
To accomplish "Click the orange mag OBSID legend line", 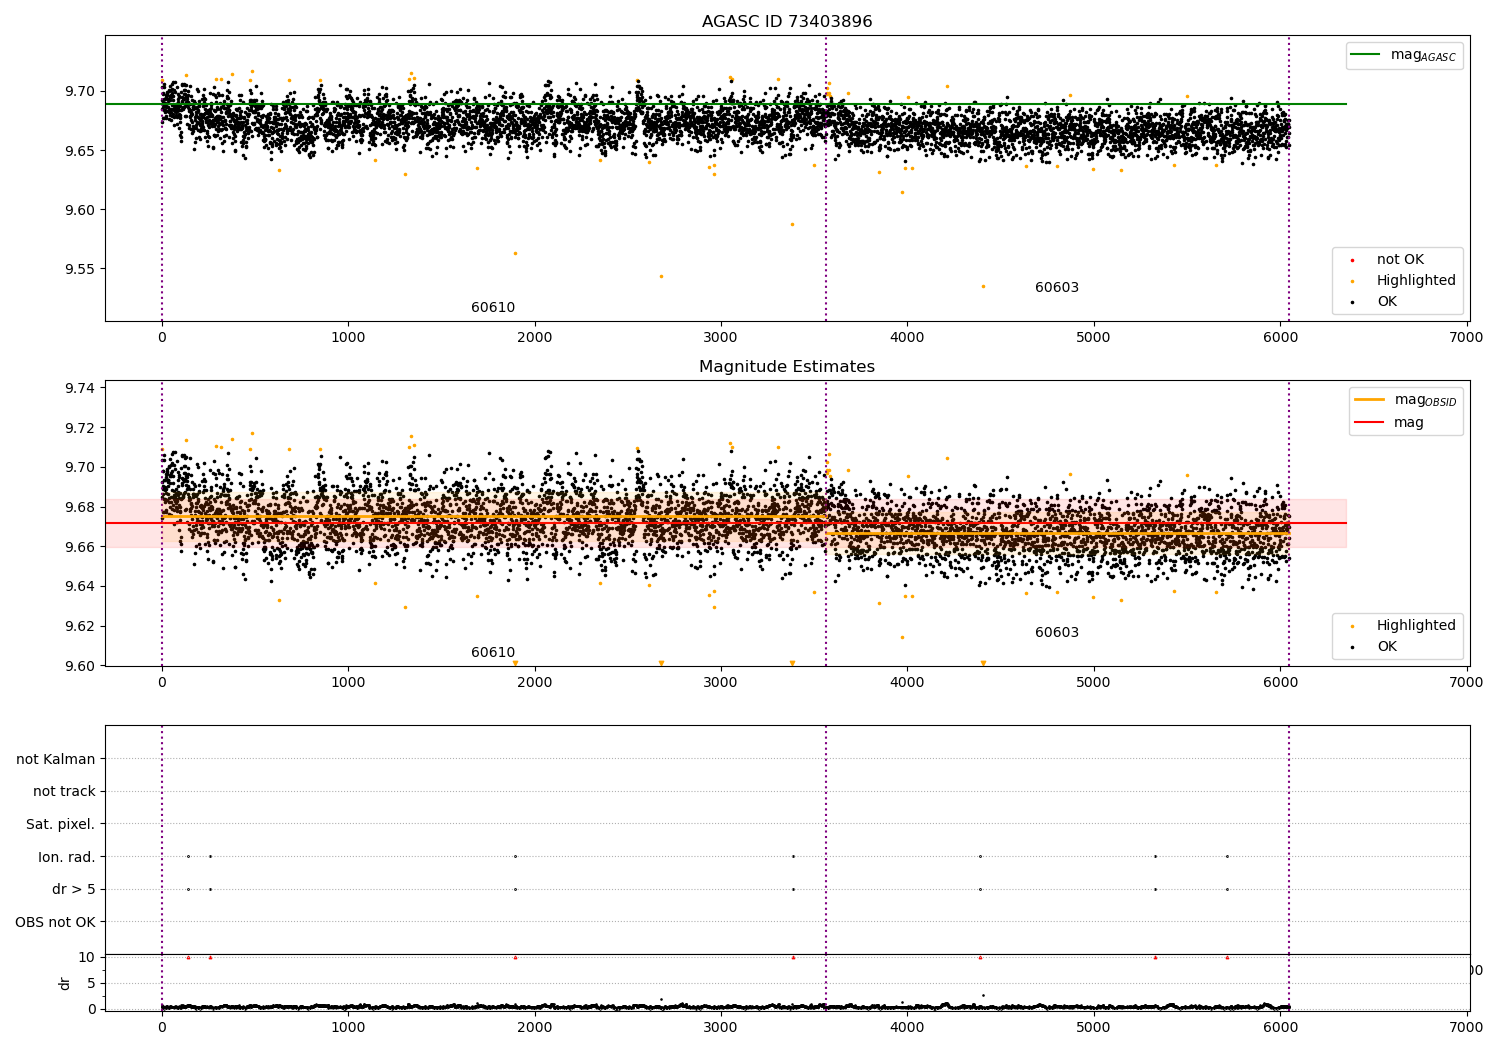I will (x=1369, y=400).
